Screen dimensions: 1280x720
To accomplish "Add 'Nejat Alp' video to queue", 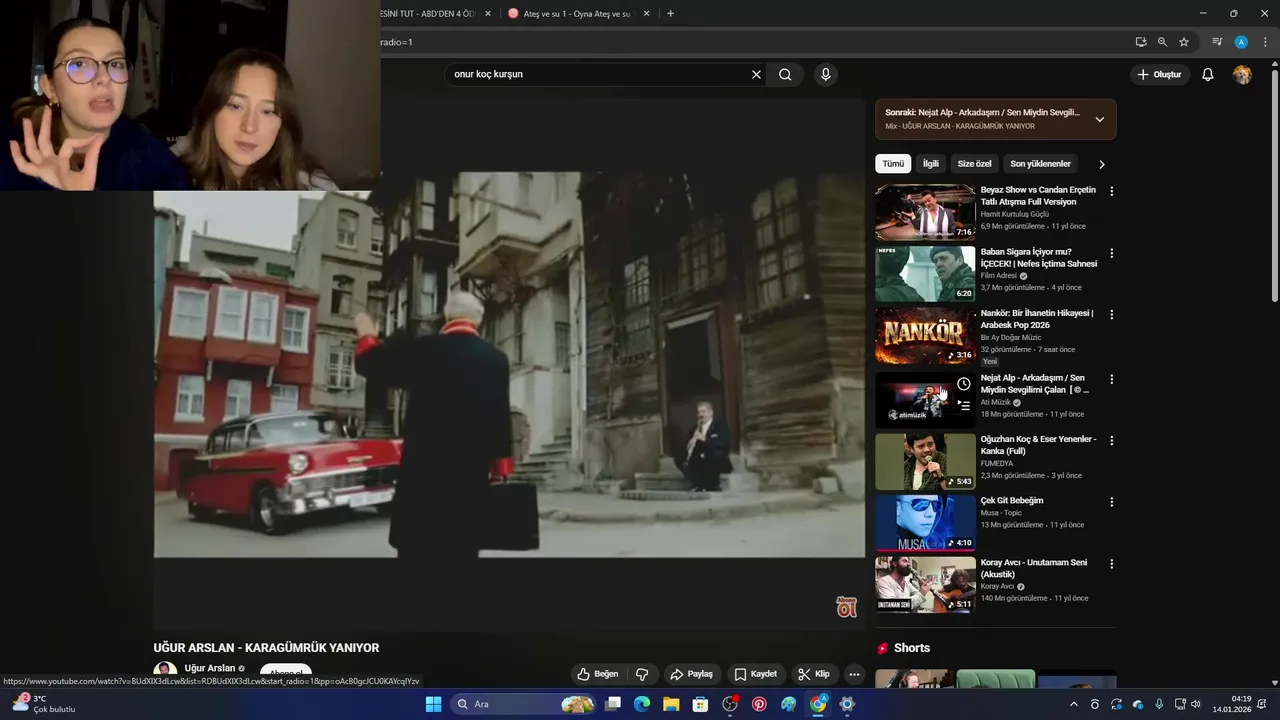I will click(964, 405).
